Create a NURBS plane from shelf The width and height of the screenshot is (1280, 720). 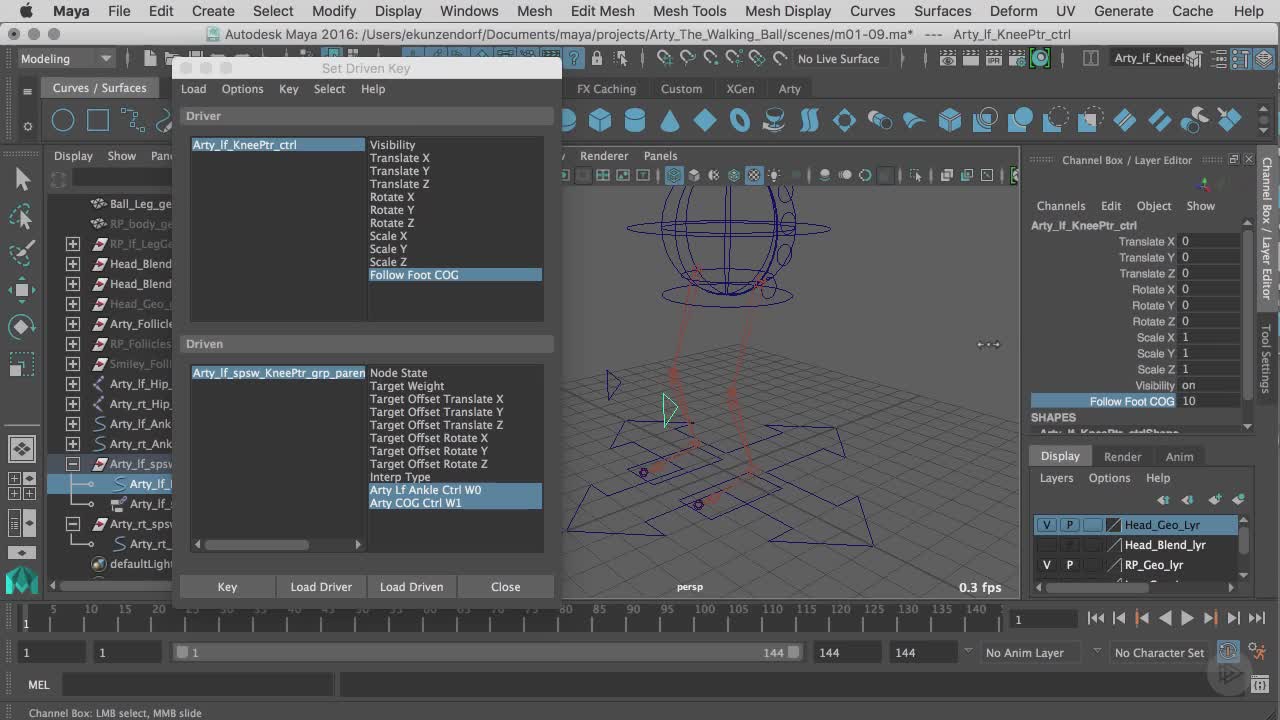click(705, 121)
